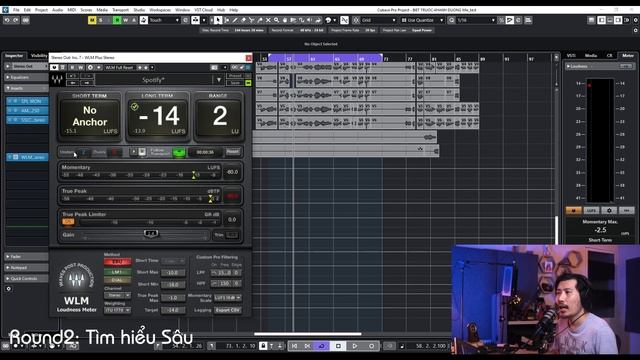This screenshot has width=640, height=360.
Task: Close the WLM Plus Stereo plugin window
Action: click(x=249, y=58)
